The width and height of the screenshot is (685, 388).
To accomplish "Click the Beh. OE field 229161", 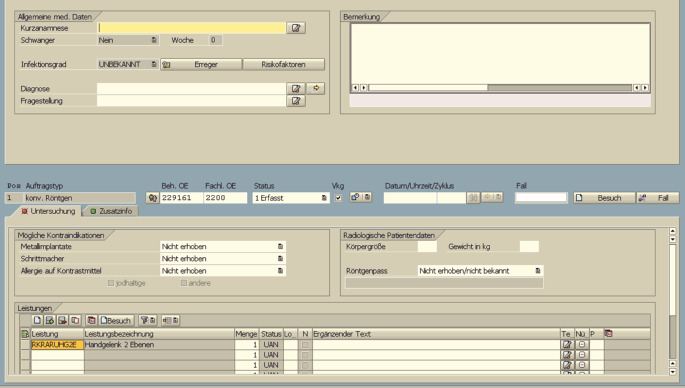I will [181, 198].
